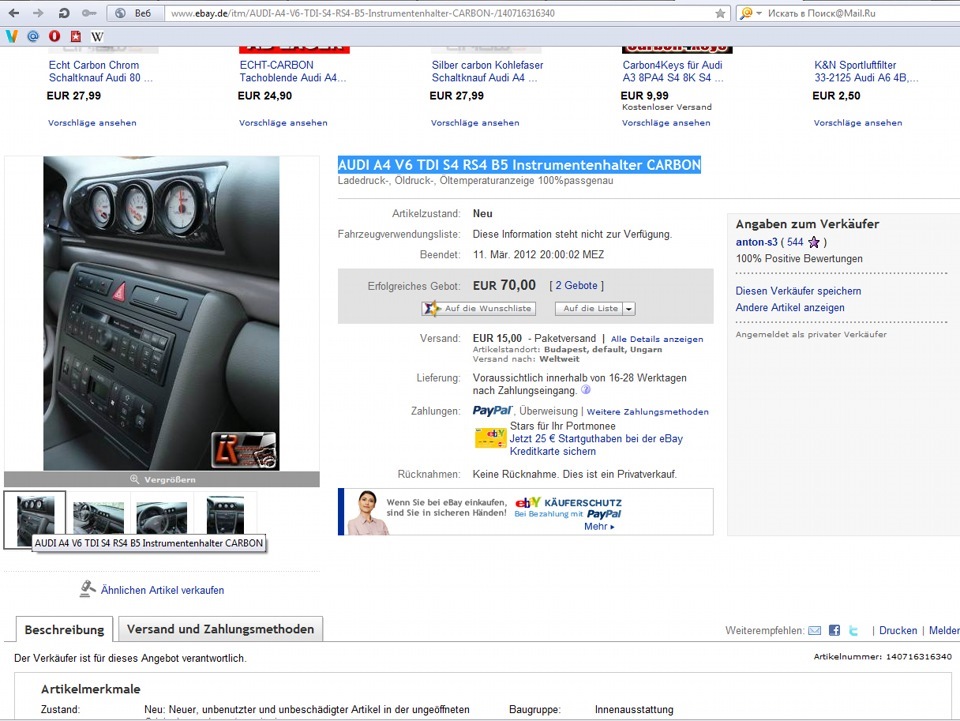Click Vorschläge ansehen under EUR 2,50
This screenshot has height=721, width=960.
coord(858,122)
